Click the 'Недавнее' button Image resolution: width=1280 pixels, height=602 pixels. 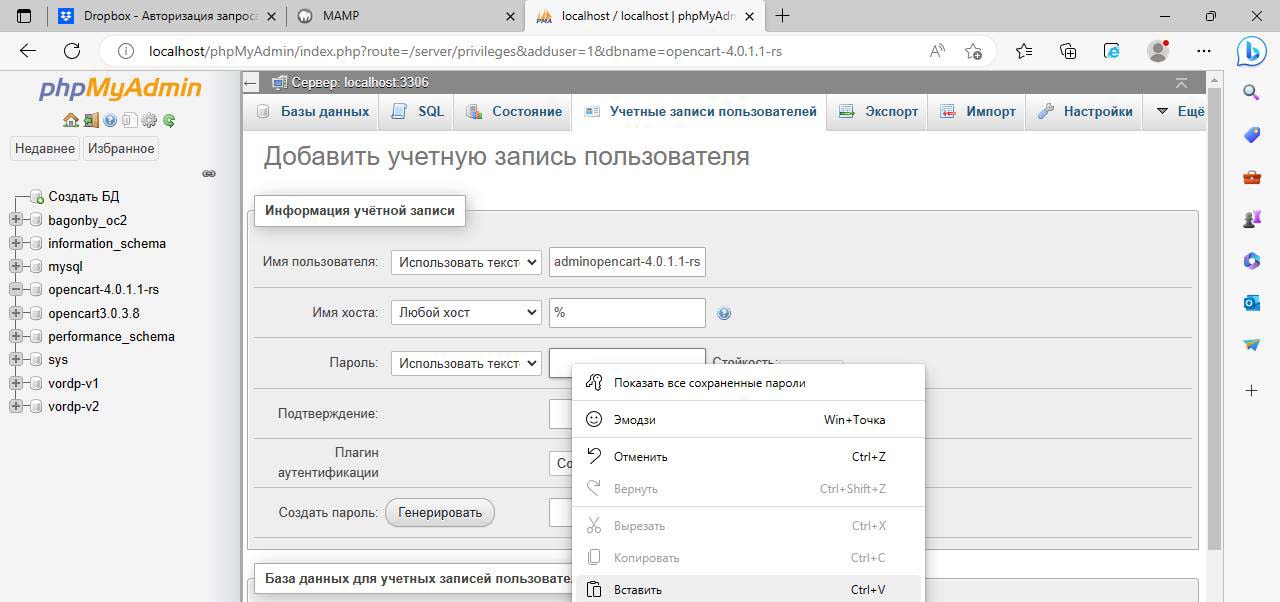point(45,148)
